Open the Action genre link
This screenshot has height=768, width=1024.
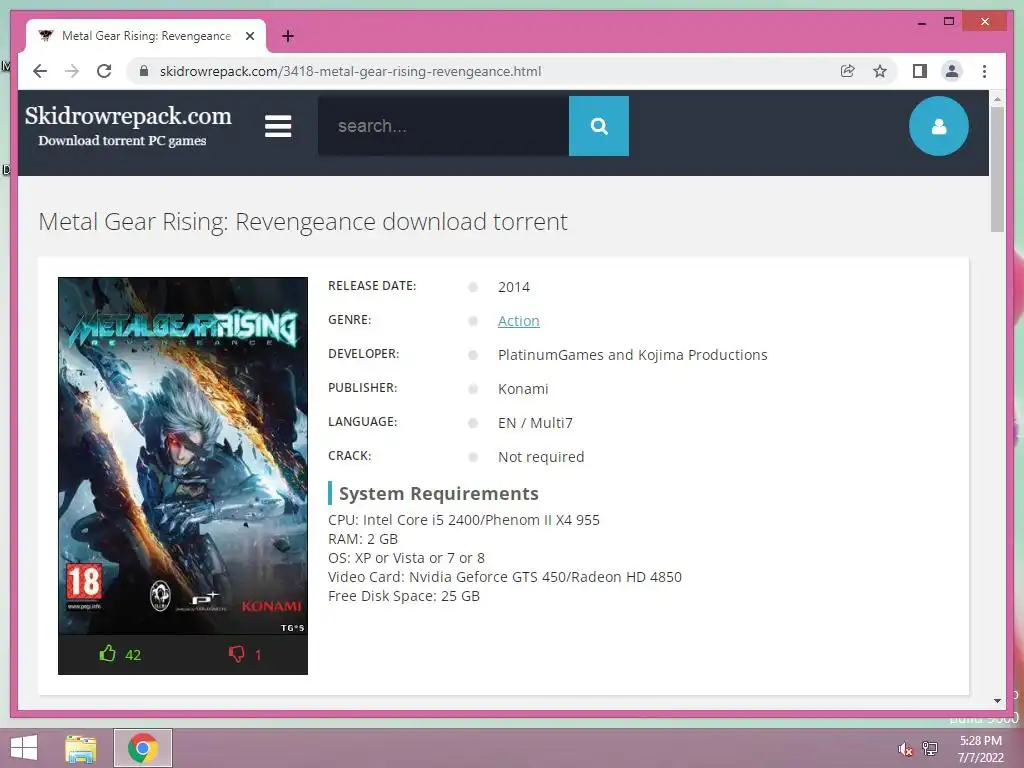(x=519, y=321)
